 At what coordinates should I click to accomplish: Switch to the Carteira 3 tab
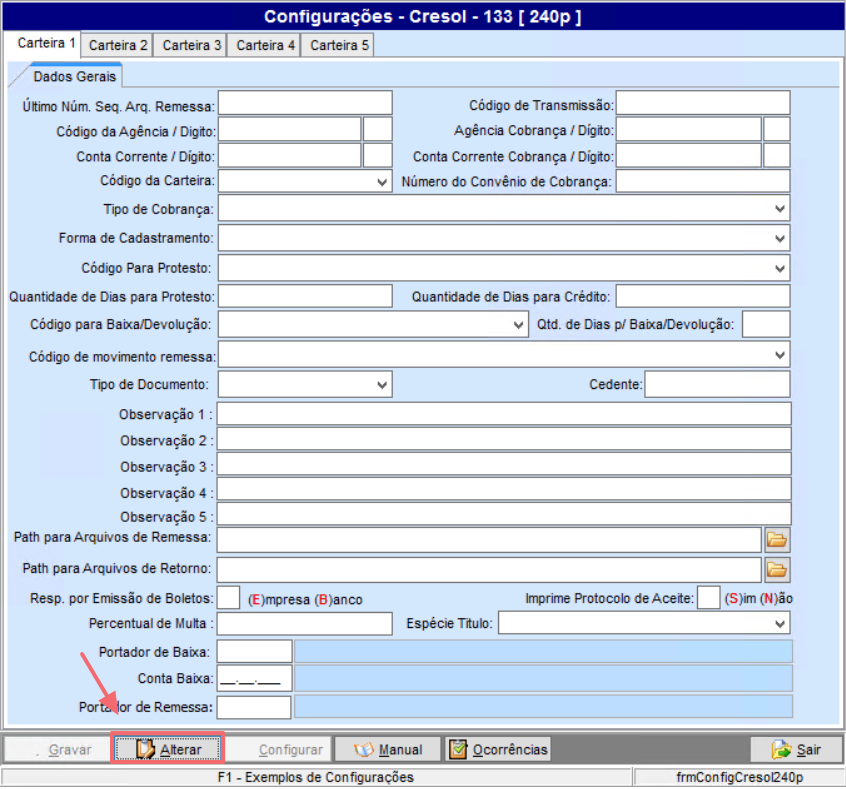[191, 45]
